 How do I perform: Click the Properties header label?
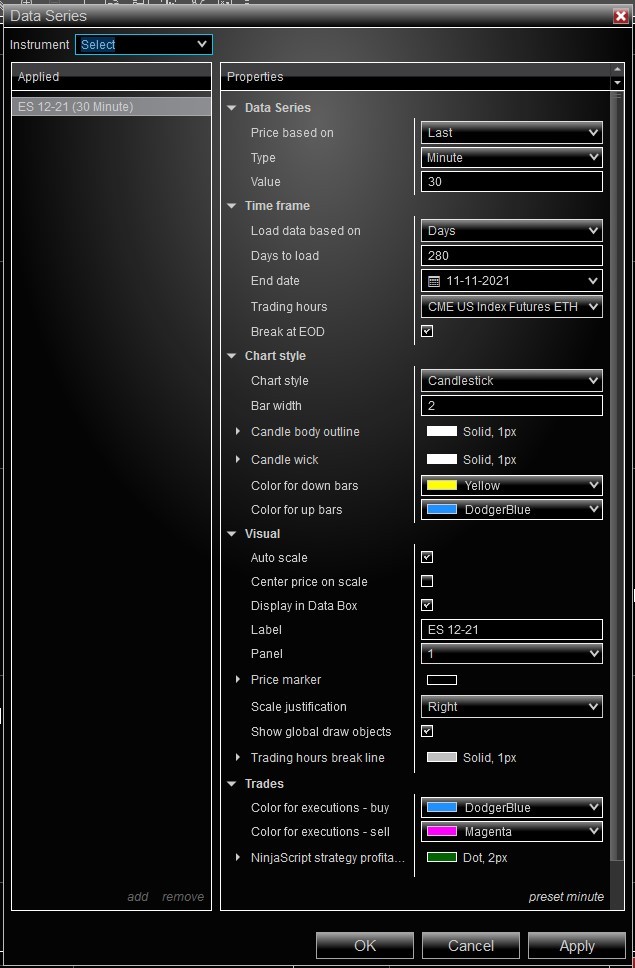pyautogui.click(x=255, y=77)
